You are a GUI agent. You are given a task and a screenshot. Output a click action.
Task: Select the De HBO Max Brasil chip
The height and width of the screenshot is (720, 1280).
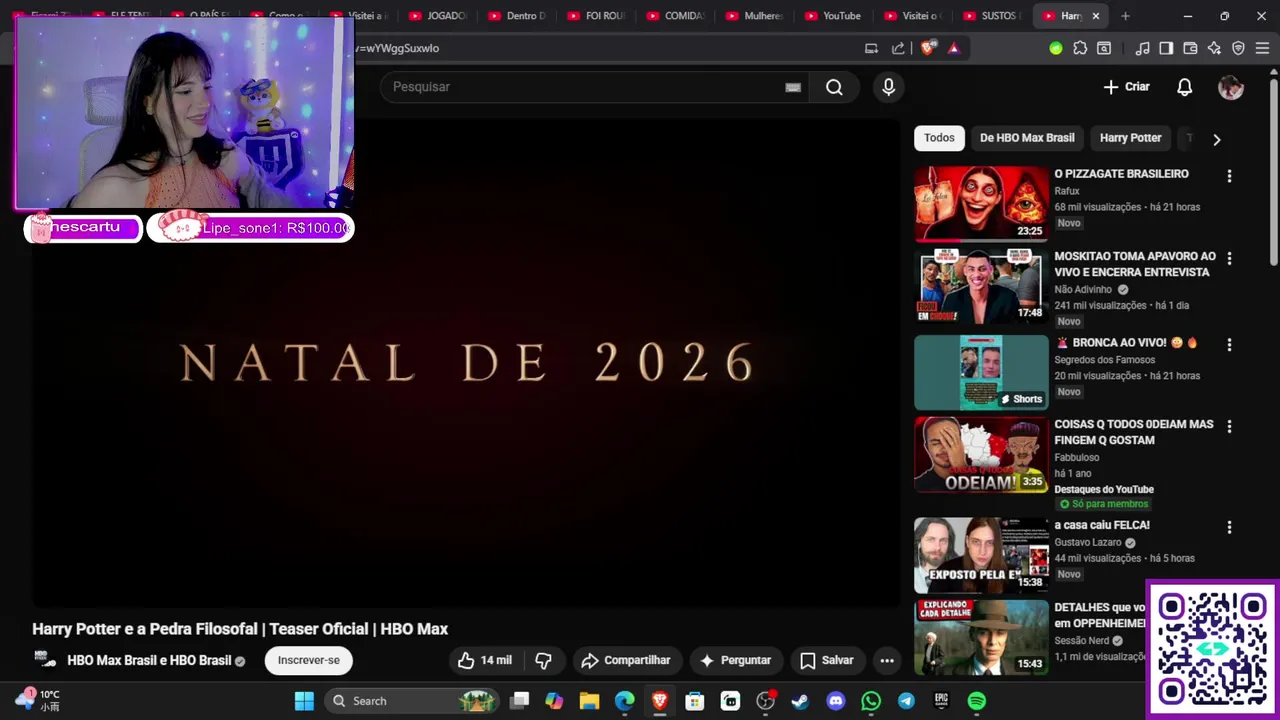pyautogui.click(x=1027, y=138)
